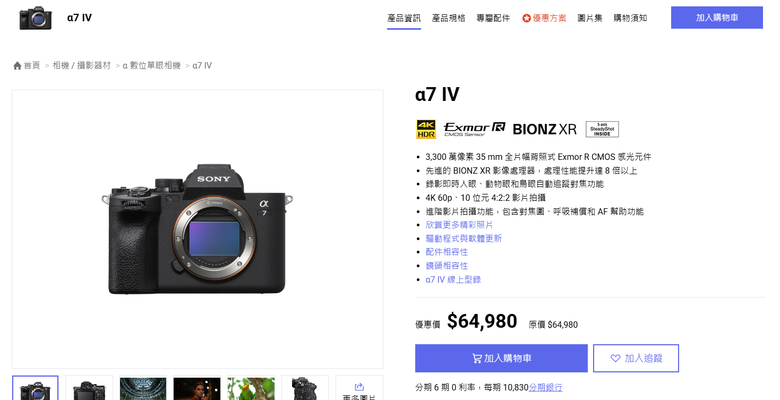
Task: Switch to the 產品規格 tab
Action: coord(449,18)
